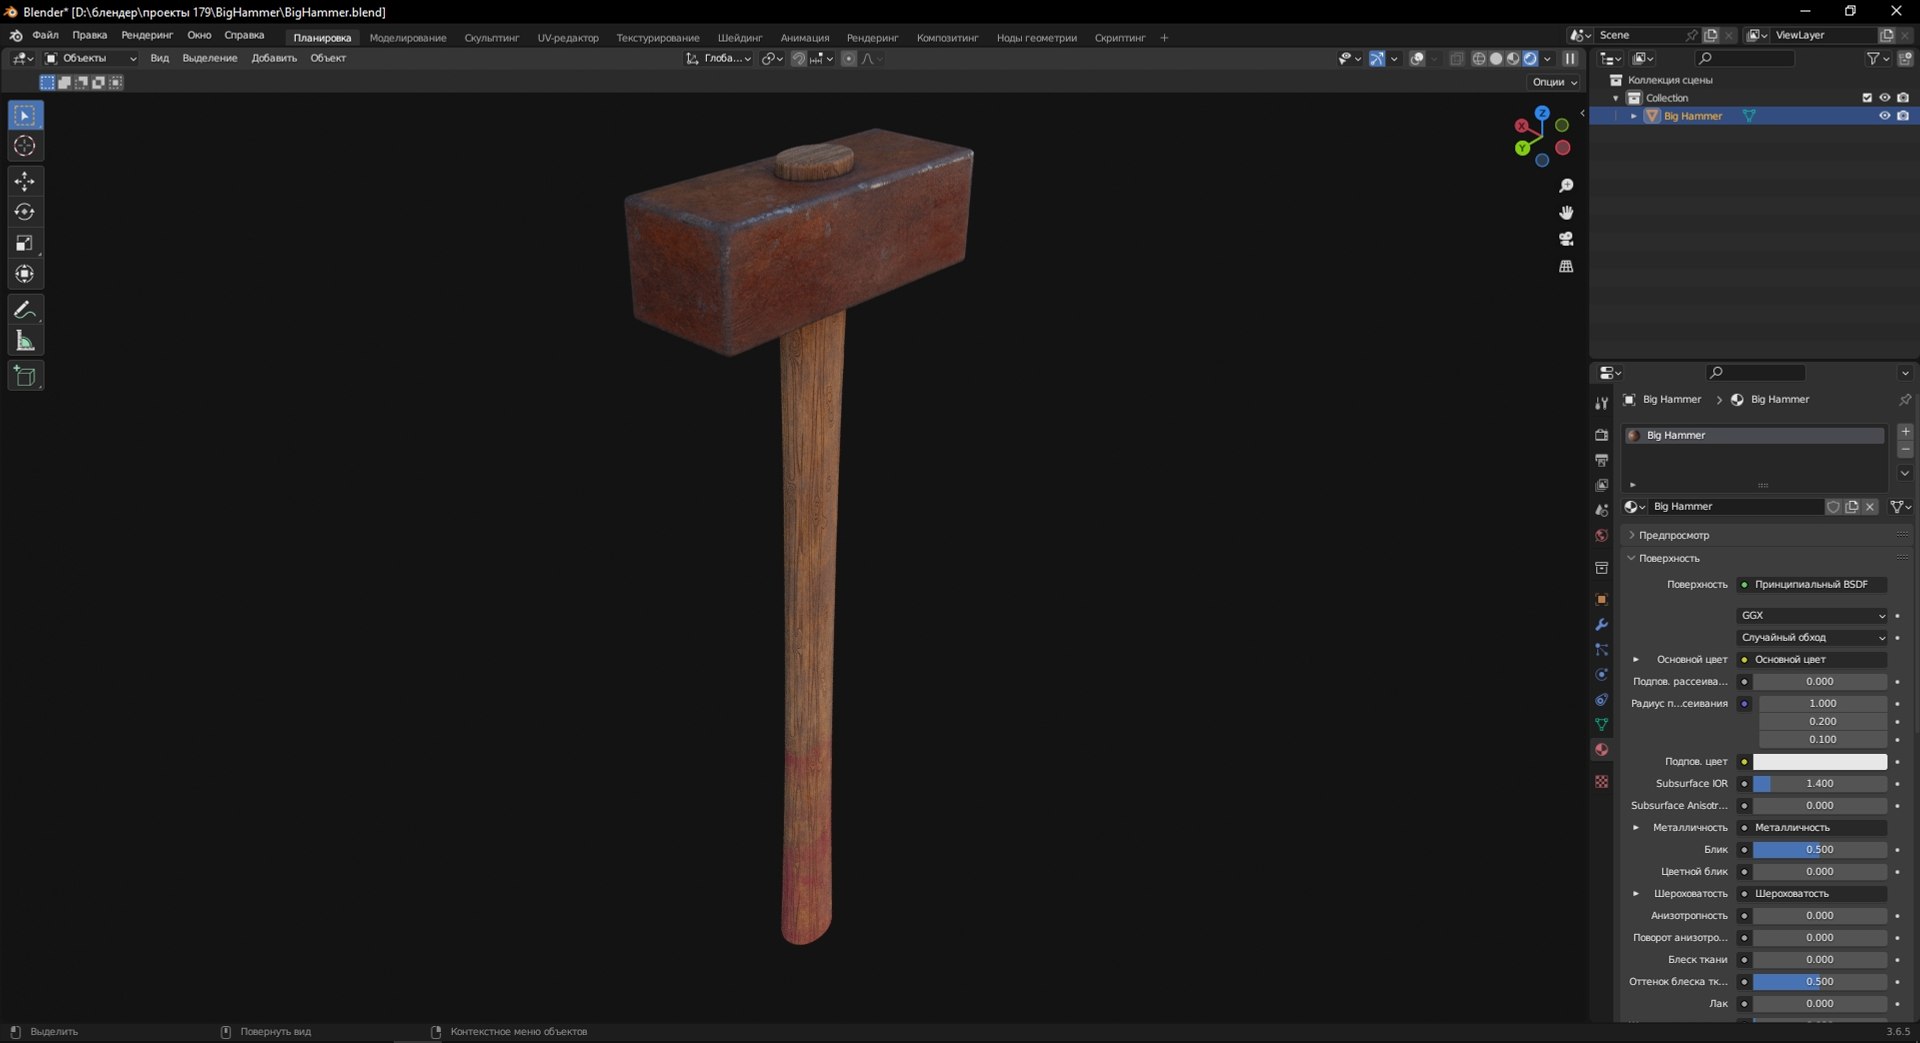Open the Глоба... orientation dropdown

(x=718, y=59)
